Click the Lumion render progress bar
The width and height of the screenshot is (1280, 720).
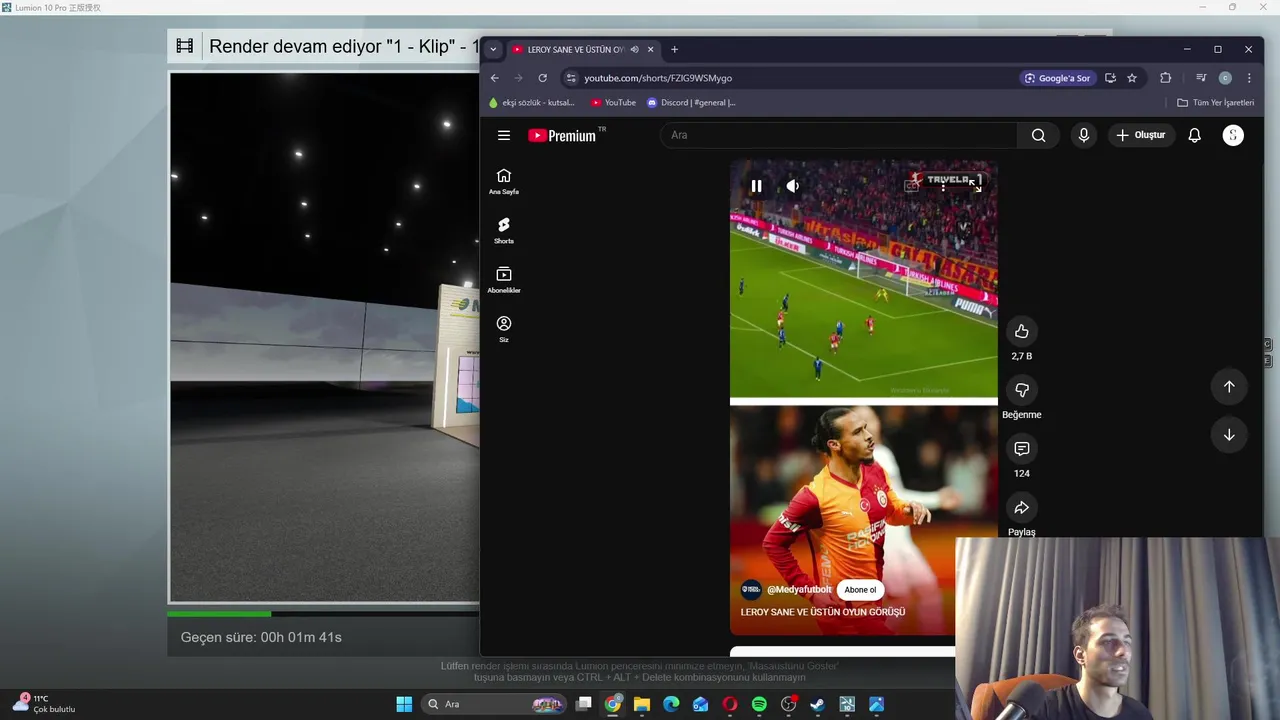pos(323,613)
